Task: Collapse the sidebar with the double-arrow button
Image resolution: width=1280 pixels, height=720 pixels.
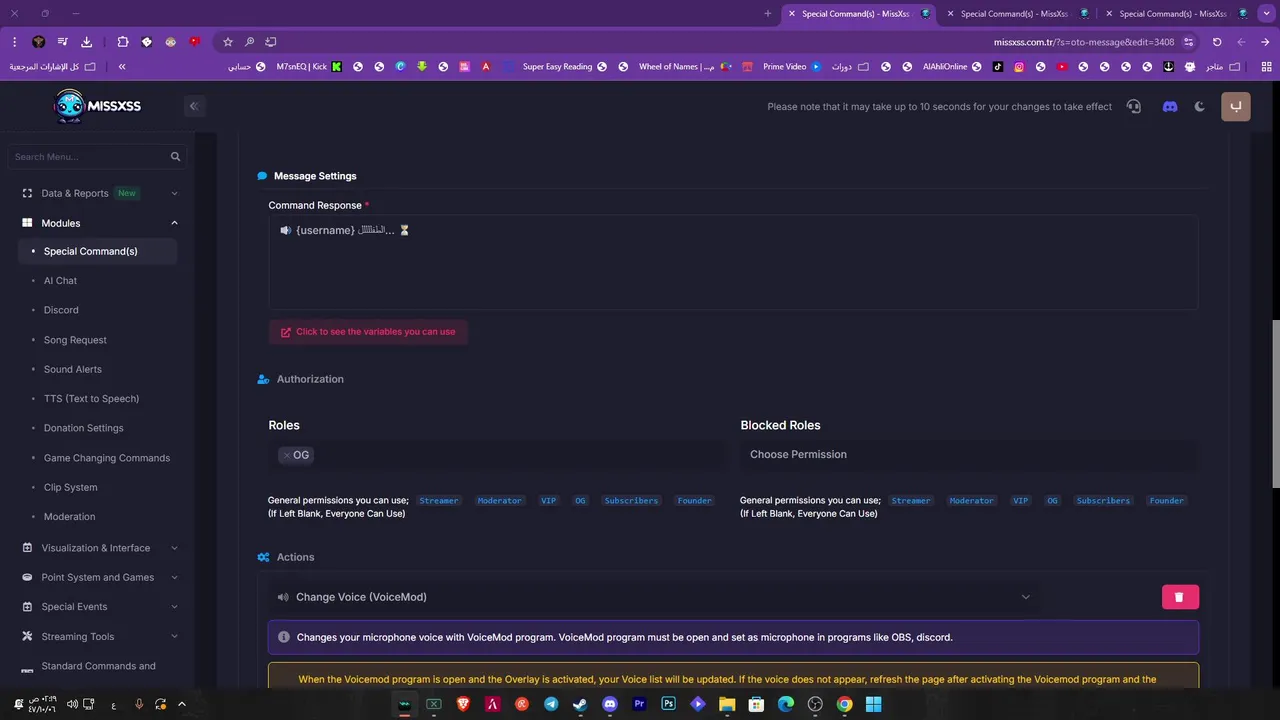Action: click(x=194, y=106)
